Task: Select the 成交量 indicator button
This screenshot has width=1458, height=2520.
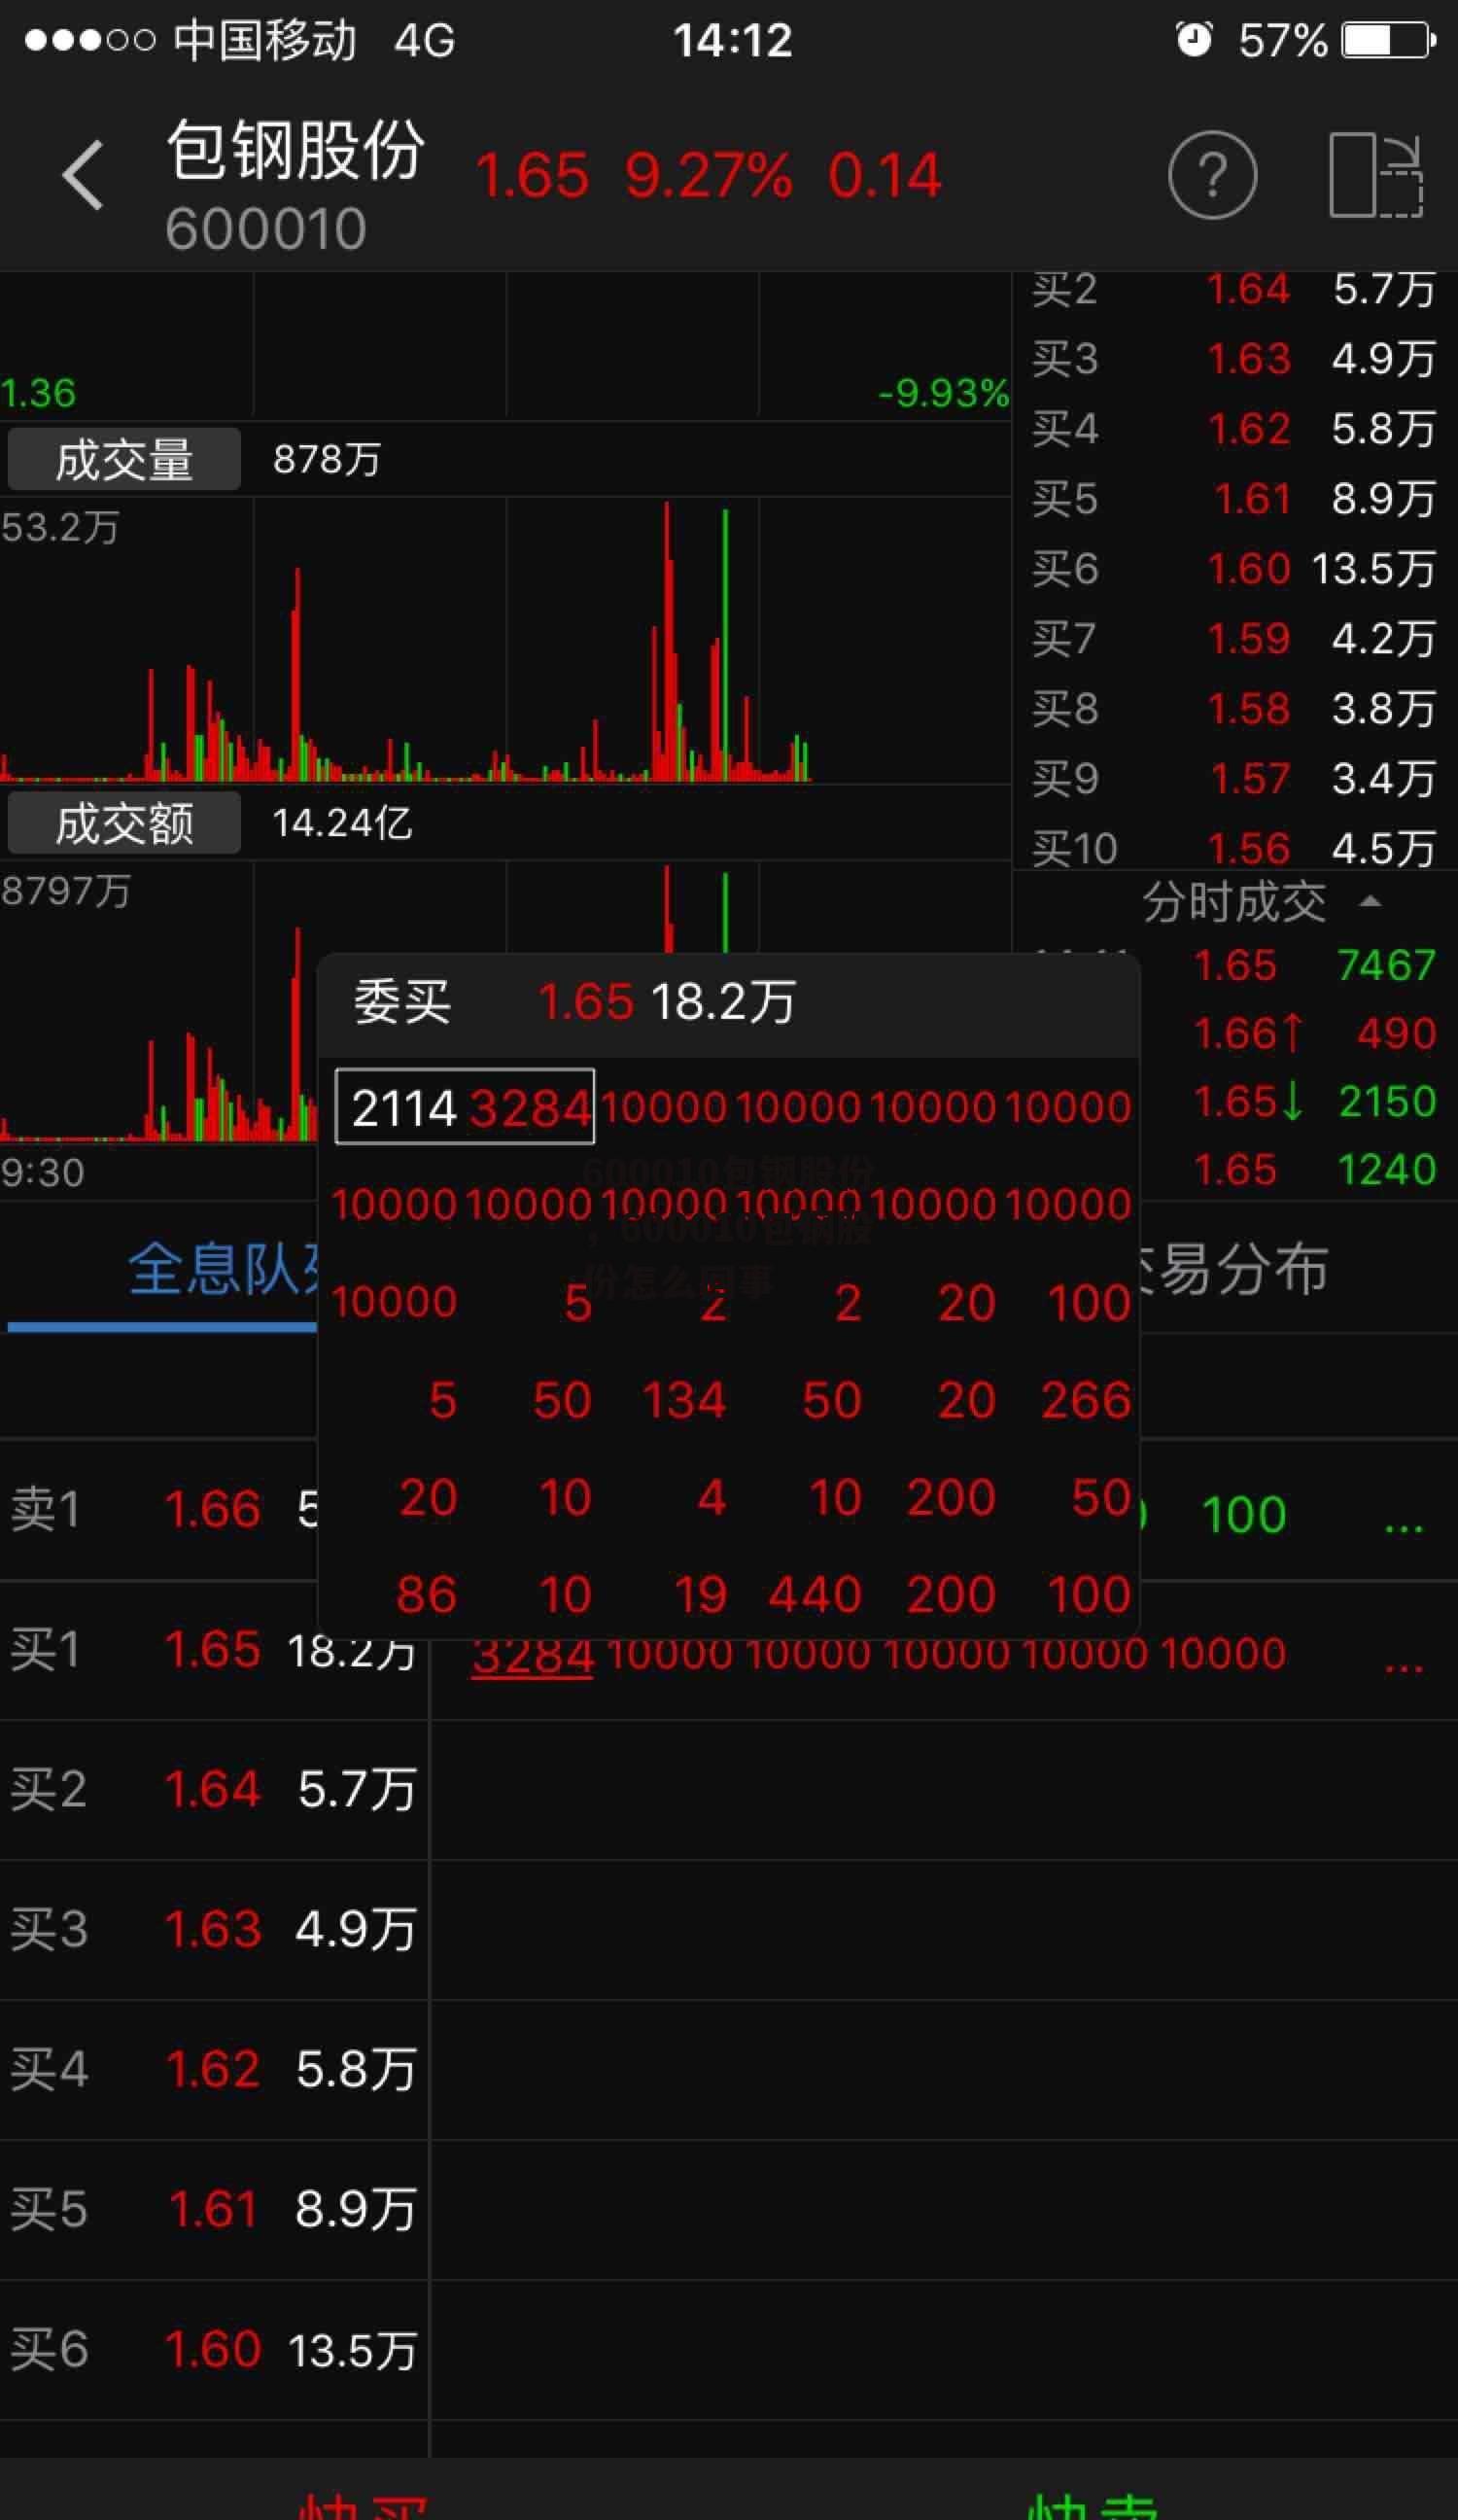Action: [124, 459]
